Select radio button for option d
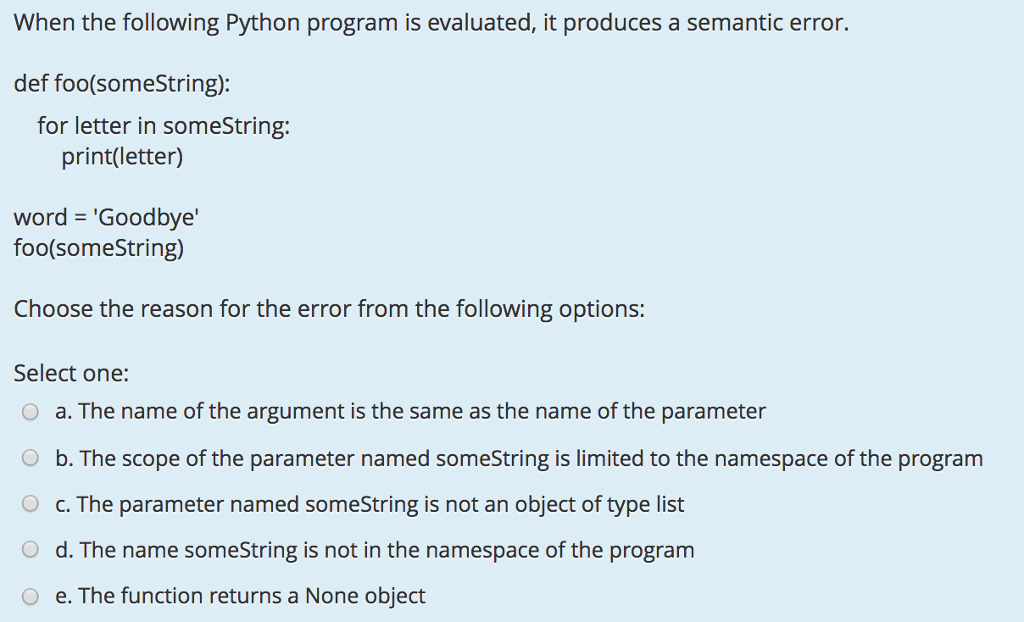 [x=30, y=549]
